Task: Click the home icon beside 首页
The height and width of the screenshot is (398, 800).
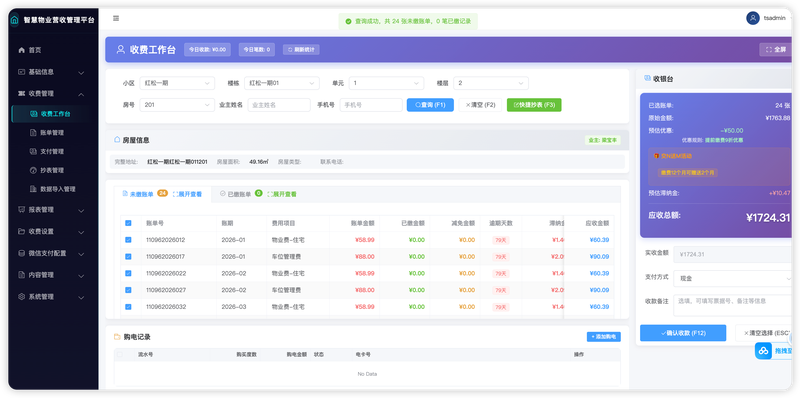Action: tap(21, 50)
